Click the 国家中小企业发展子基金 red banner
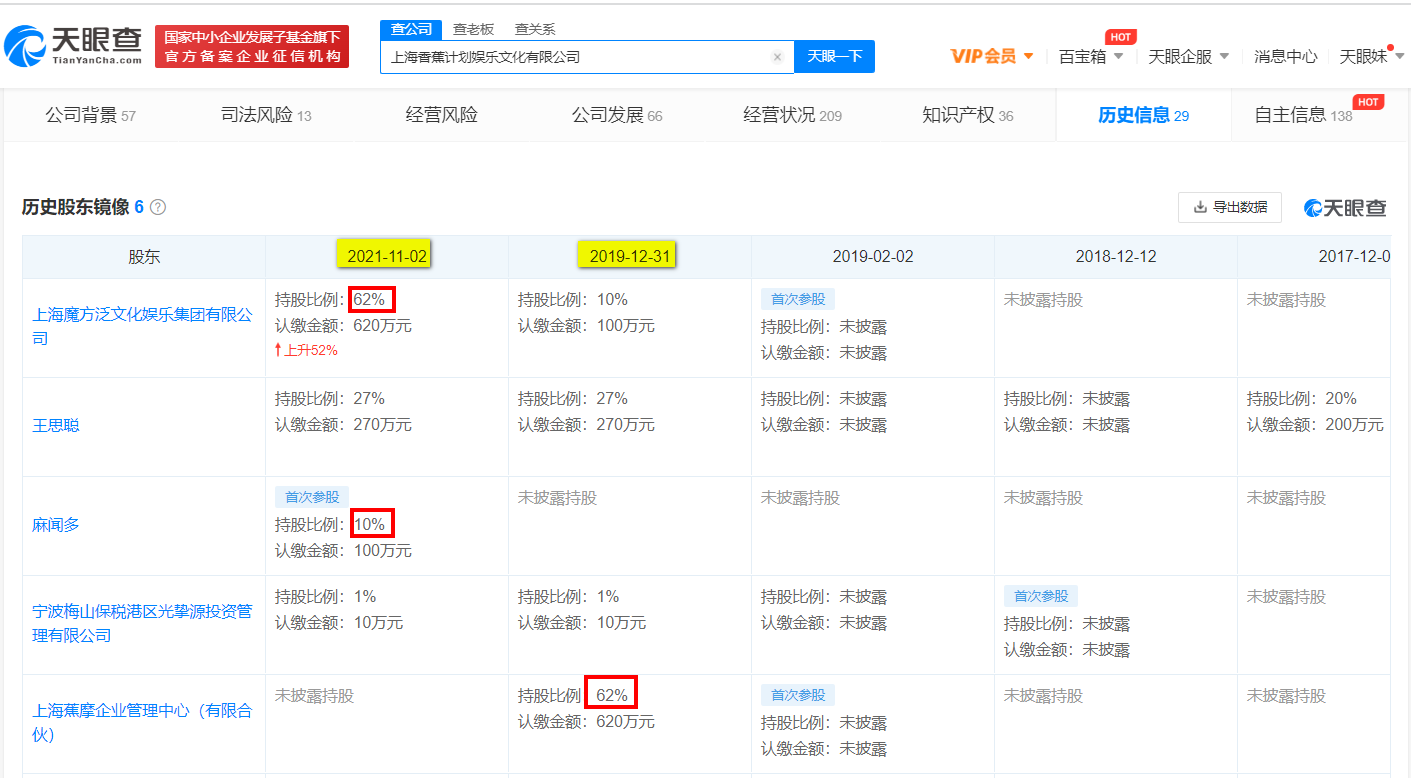Viewport: 1411px width, 778px height. pyautogui.click(x=252, y=47)
